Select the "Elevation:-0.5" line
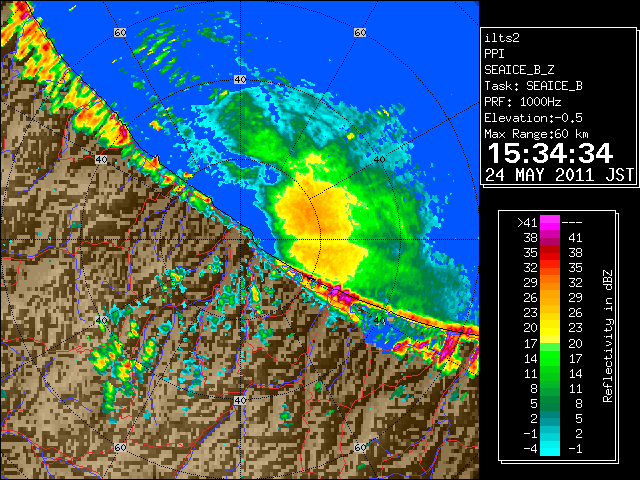Image resolution: width=640 pixels, height=480 pixels. pyautogui.click(x=533, y=118)
